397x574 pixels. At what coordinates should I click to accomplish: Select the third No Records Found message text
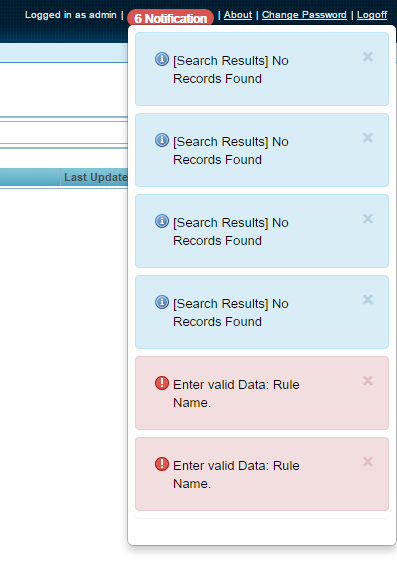[231, 231]
